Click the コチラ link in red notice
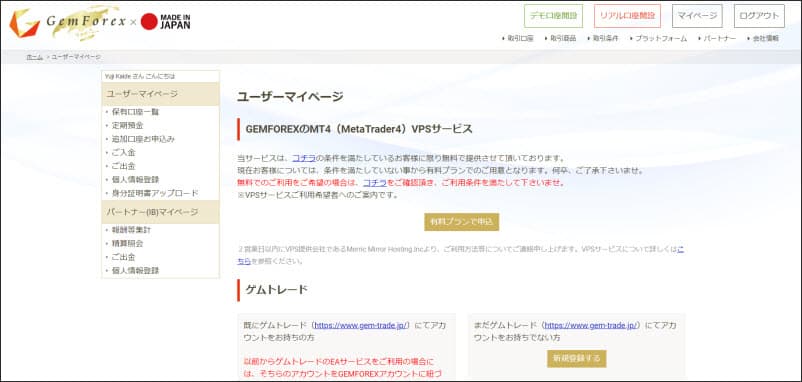The image size is (802, 382). click(x=375, y=183)
